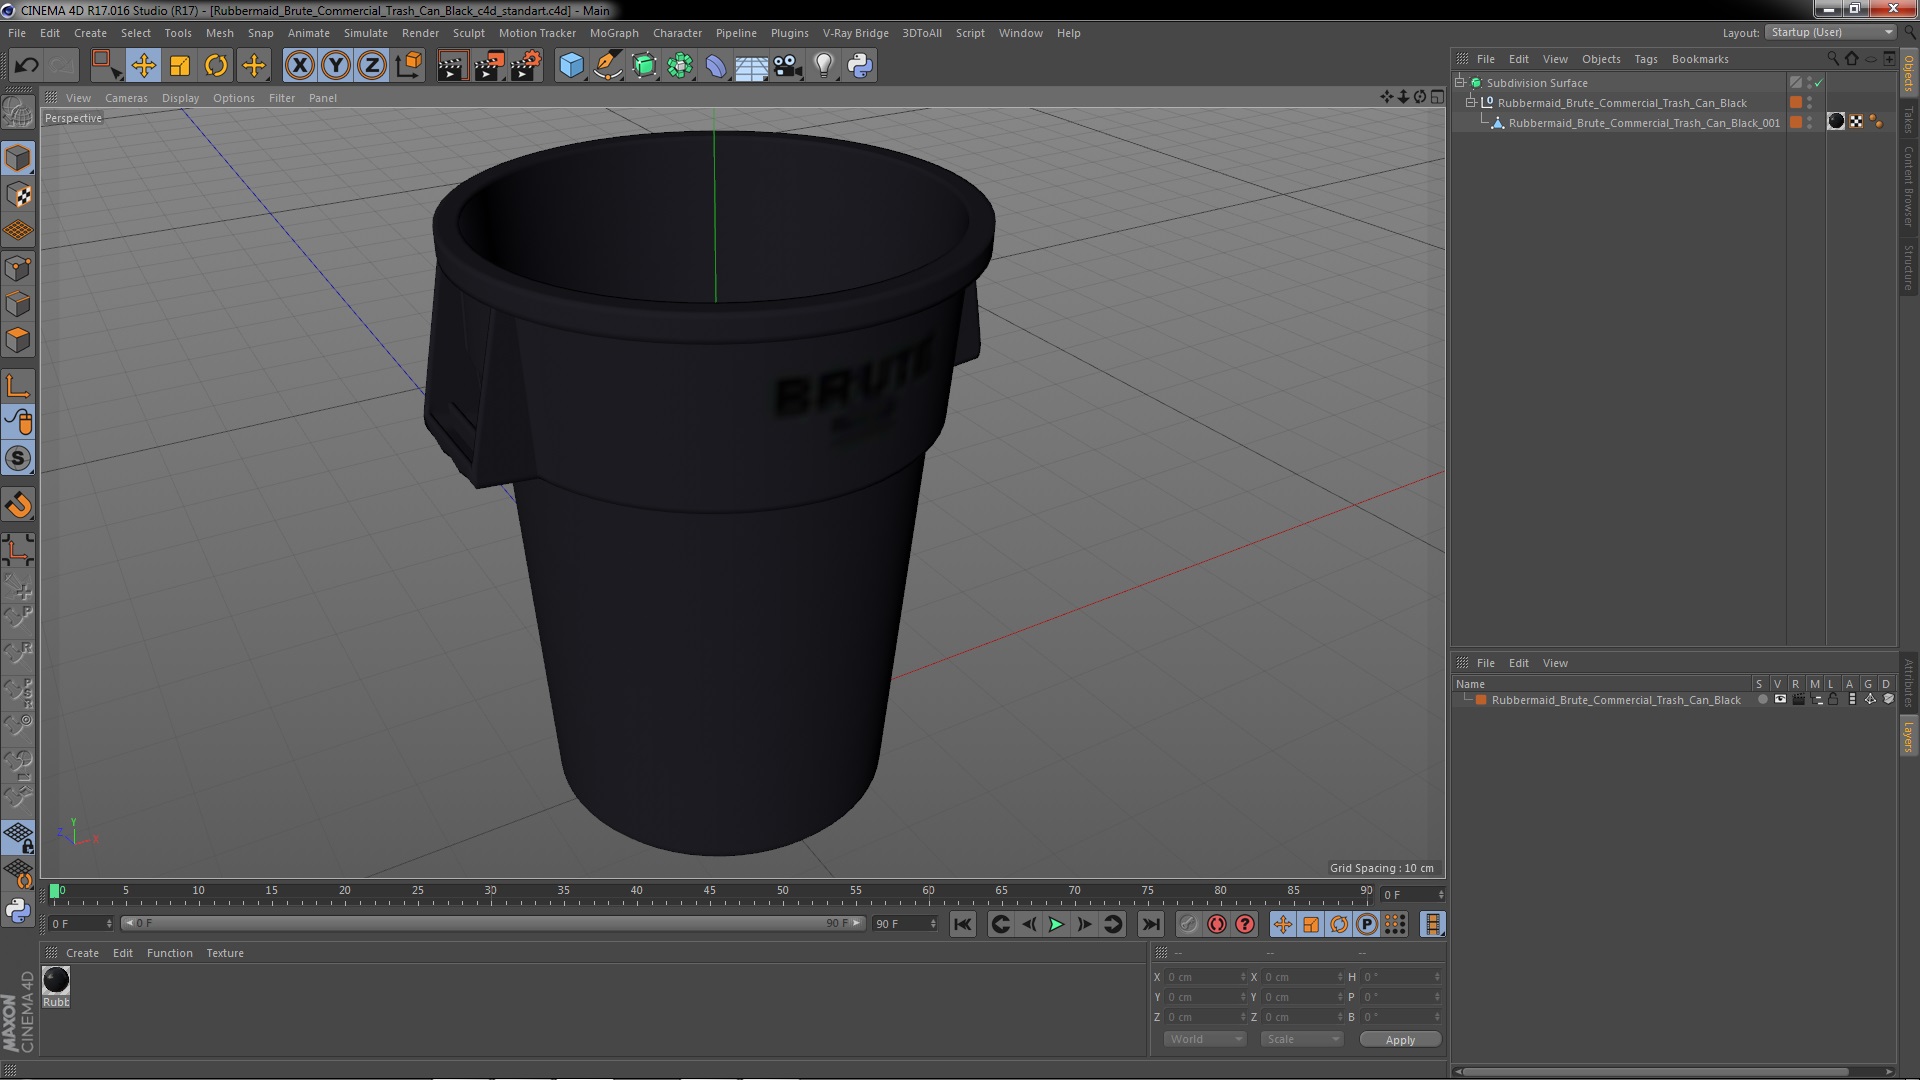Screen dimensions: 1920x1080
Task: Click the timeline frame 45 marker
Action: point(709,890)
